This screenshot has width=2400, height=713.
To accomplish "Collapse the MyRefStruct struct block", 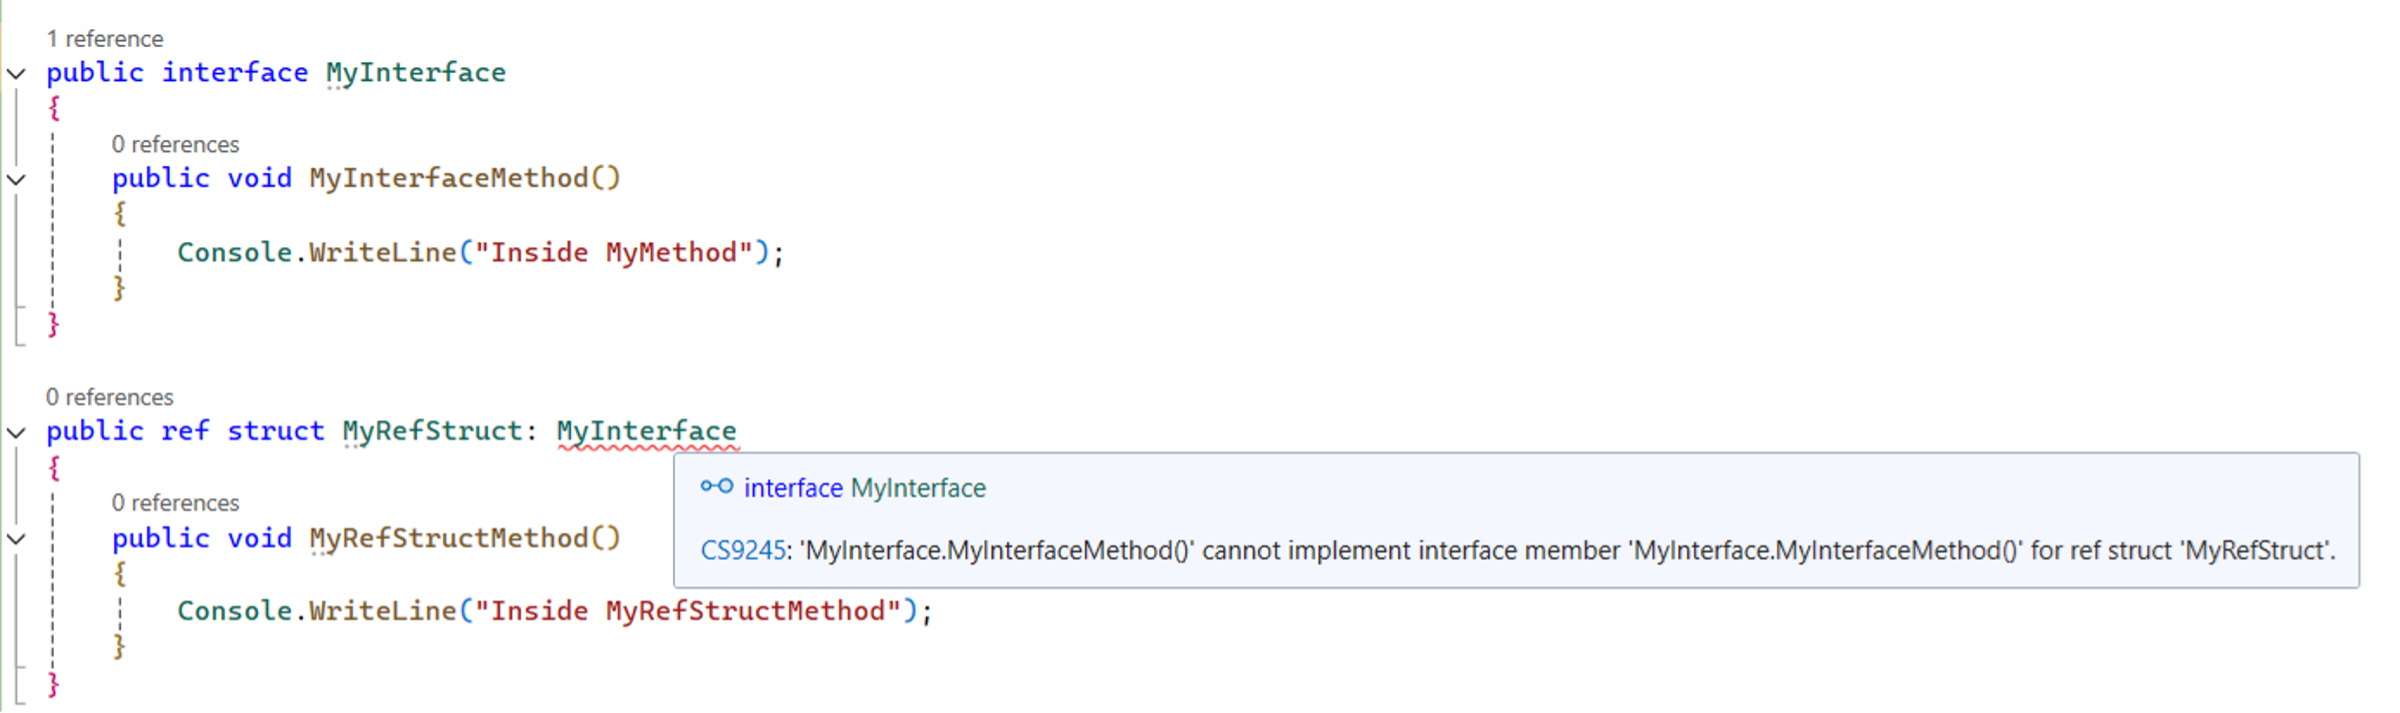I will (16, 433).
